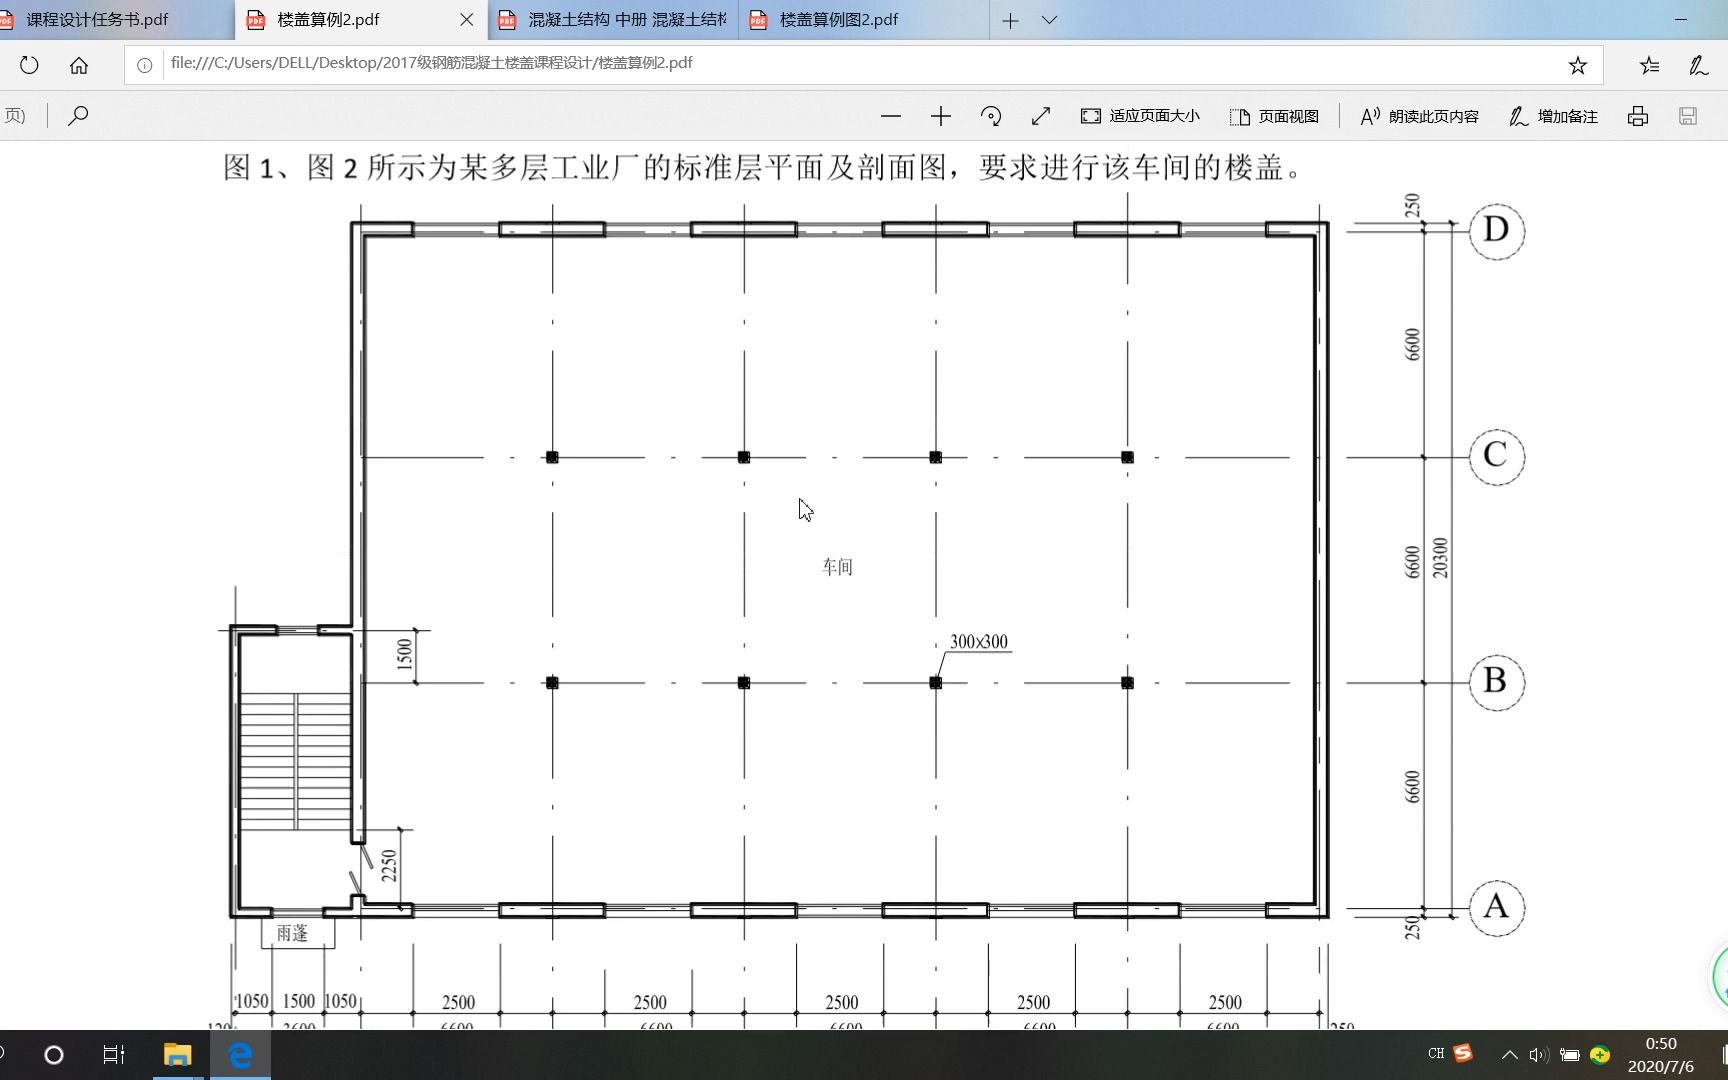The height and width of the screenshot is (1080, 1728).
Task: Switch the PDF to full screen view
Action: [x=1041, y=116]
